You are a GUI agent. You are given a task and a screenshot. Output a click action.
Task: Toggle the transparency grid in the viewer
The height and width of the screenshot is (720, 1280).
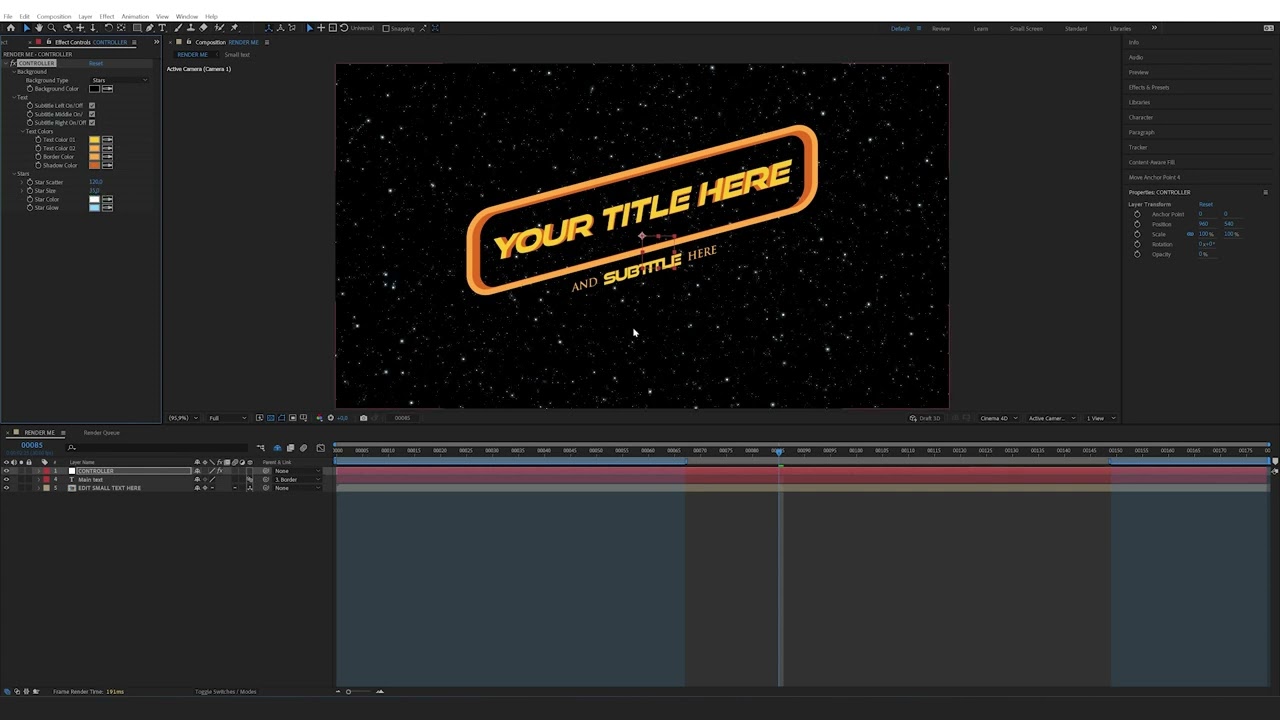[x=270, y=418]
